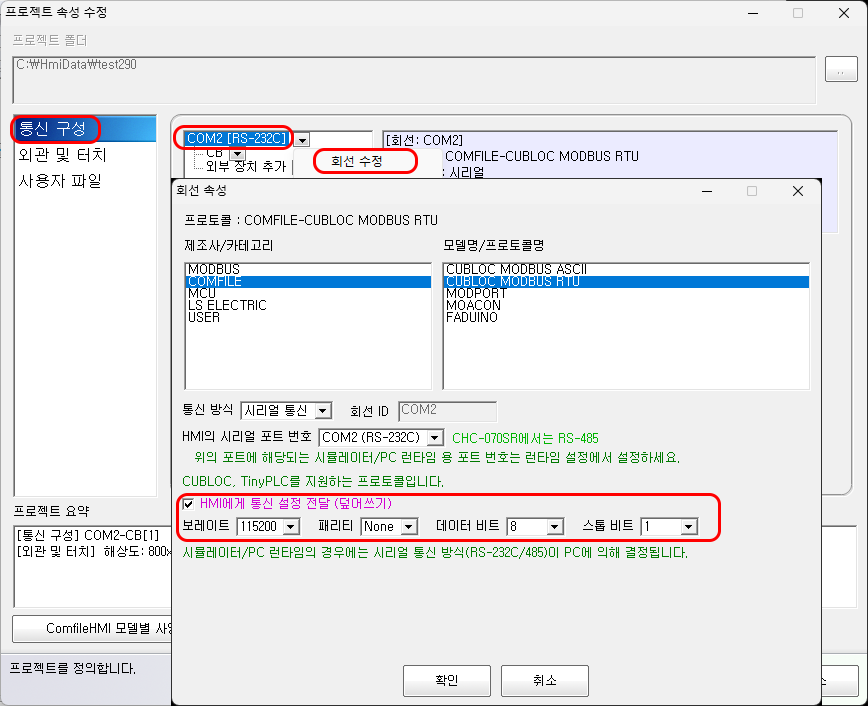The width and height of the screenshot is (868, 706).
Task: Expand the stop bits dropdown
Action: pyautogui.click(x=688, y=526)
